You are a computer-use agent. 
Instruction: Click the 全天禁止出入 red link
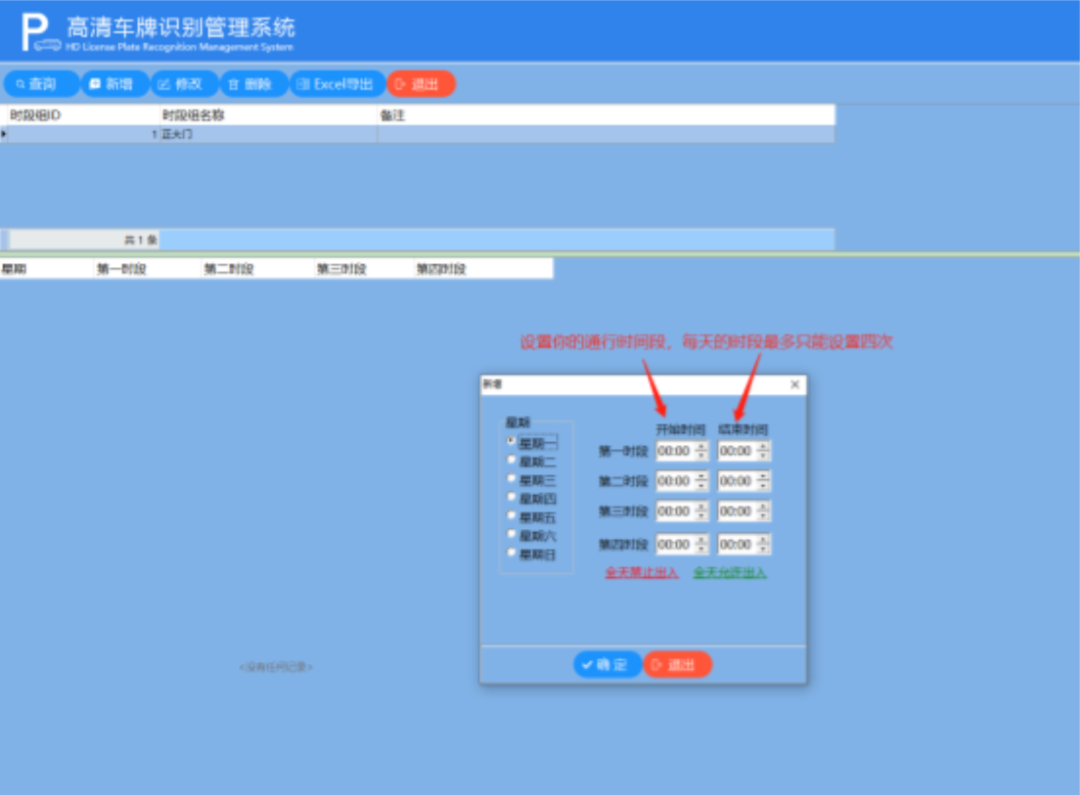[x=641, y=572]
